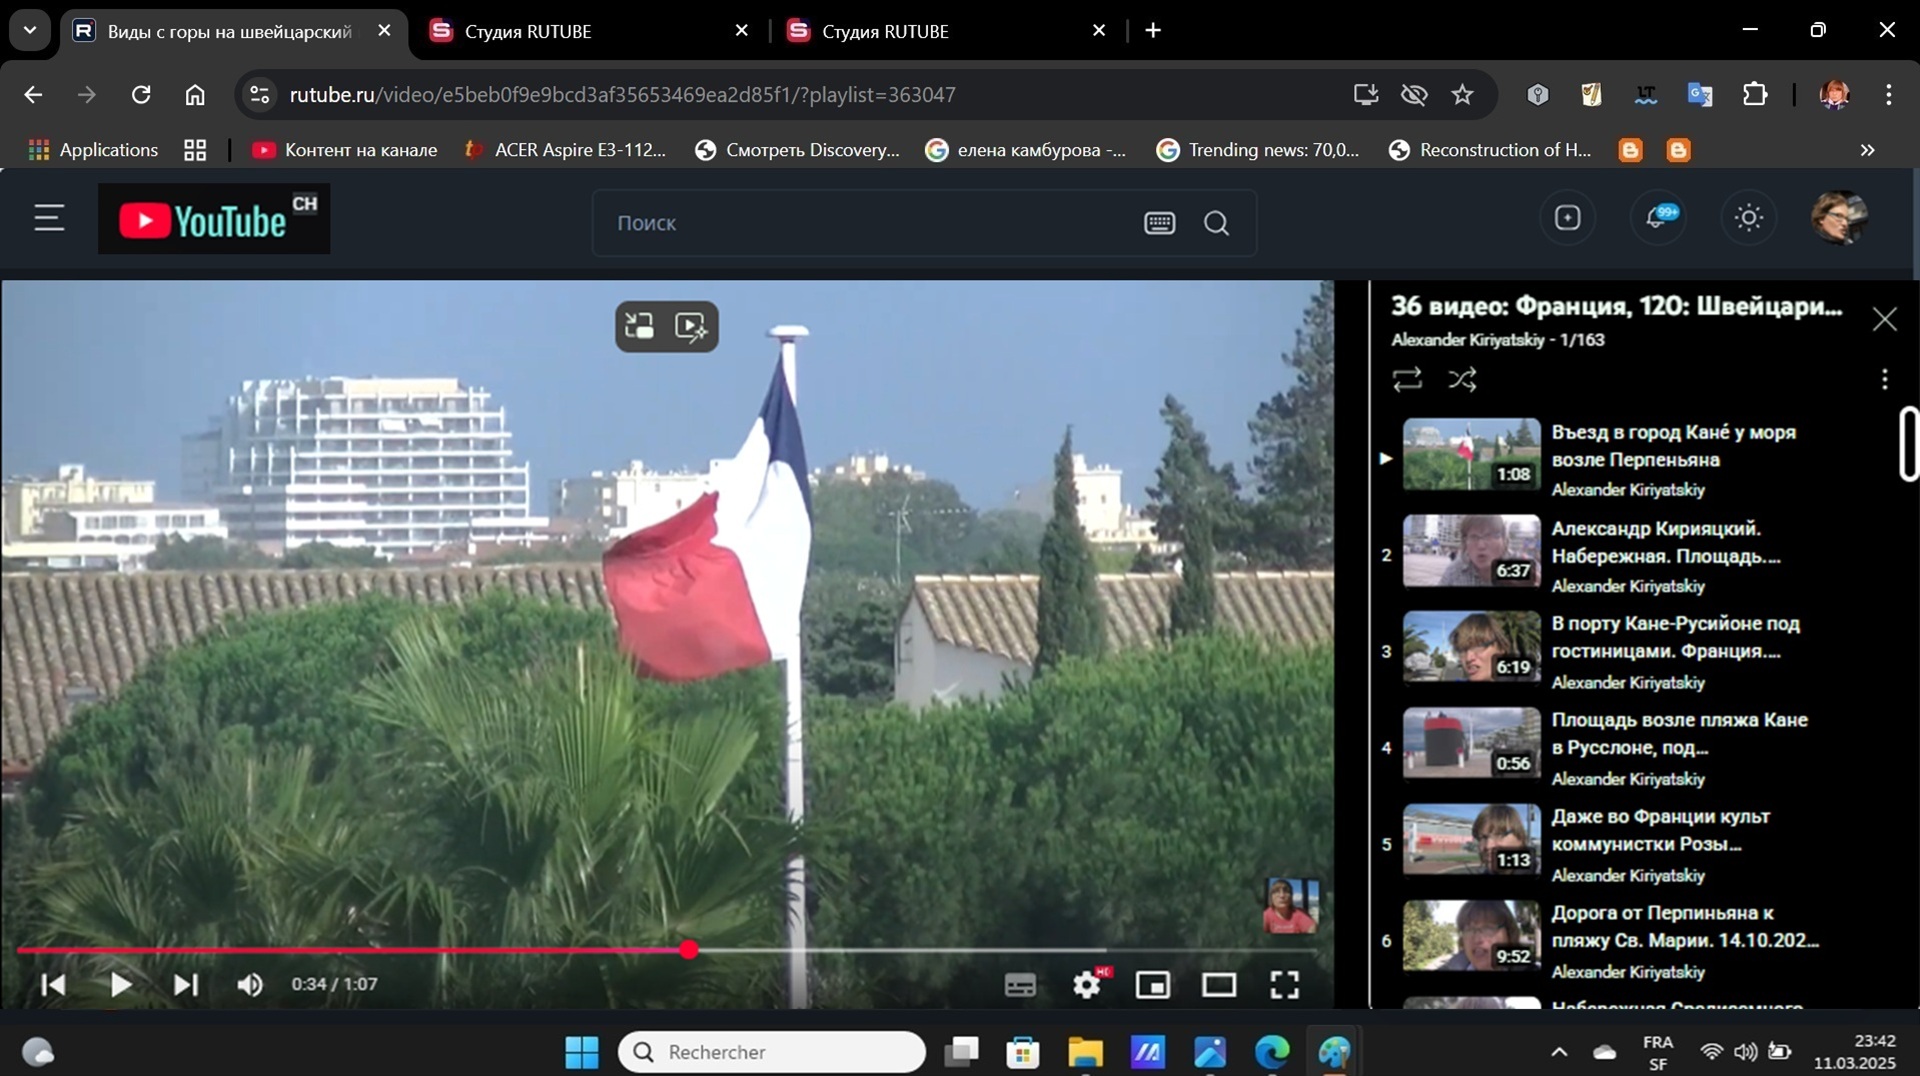The height and width of the screenshot is (1076, 1920).
Task: Open the Applications bookmarks shortcut
Action: [x=93, y=150]
